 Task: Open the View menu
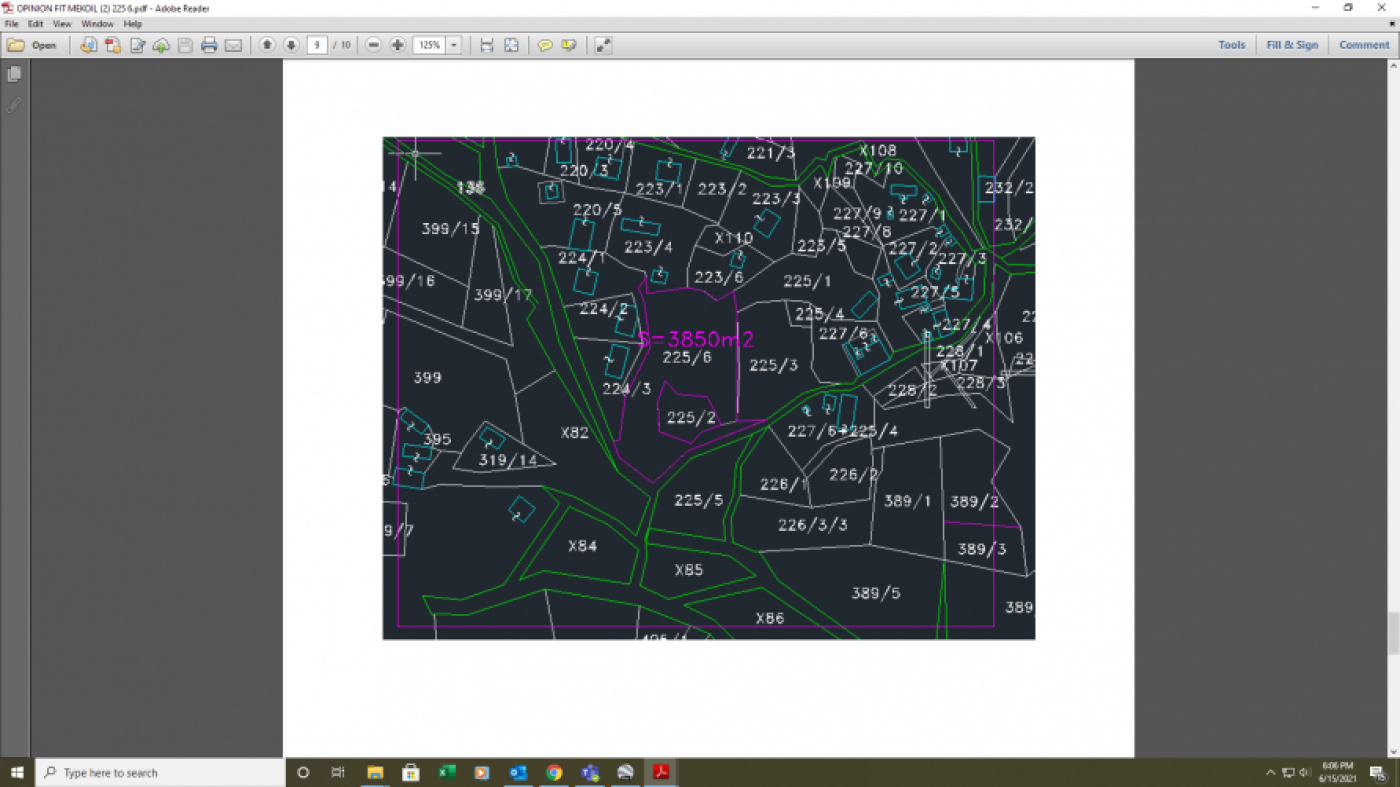pyautogui.click(x=62, y=24)
